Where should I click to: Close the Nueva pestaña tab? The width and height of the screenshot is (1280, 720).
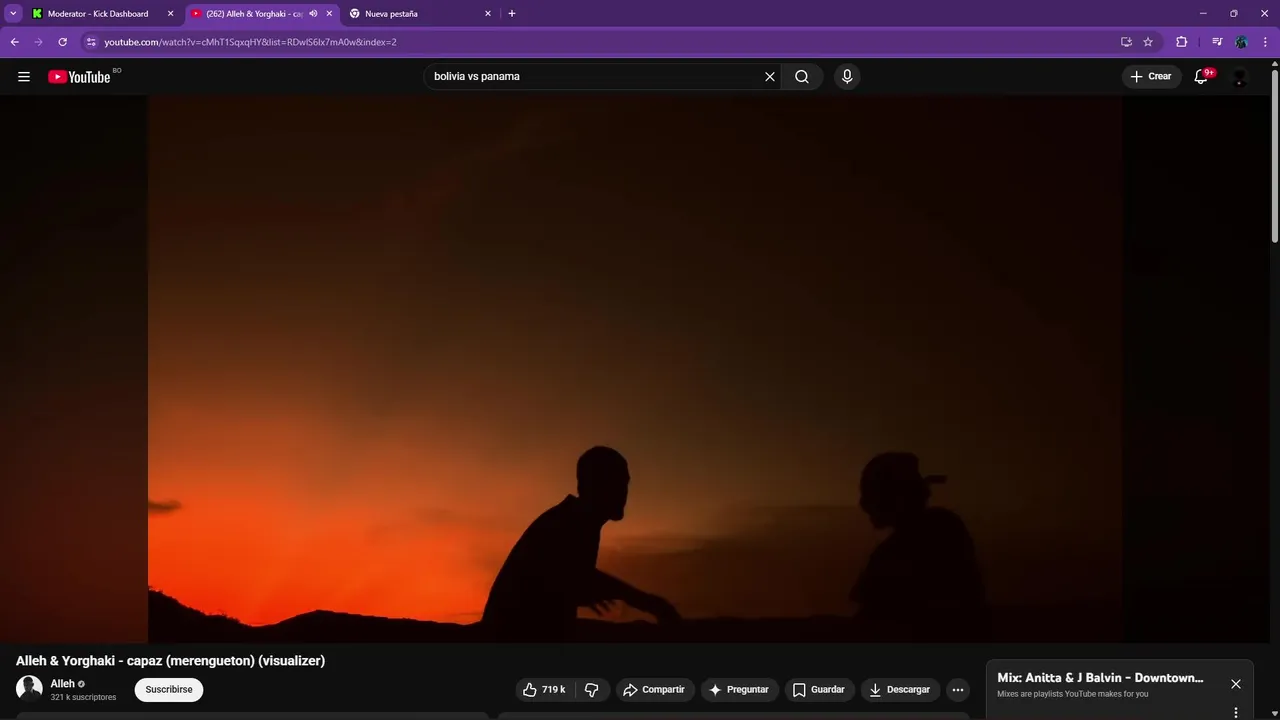(x=488, y=14)
